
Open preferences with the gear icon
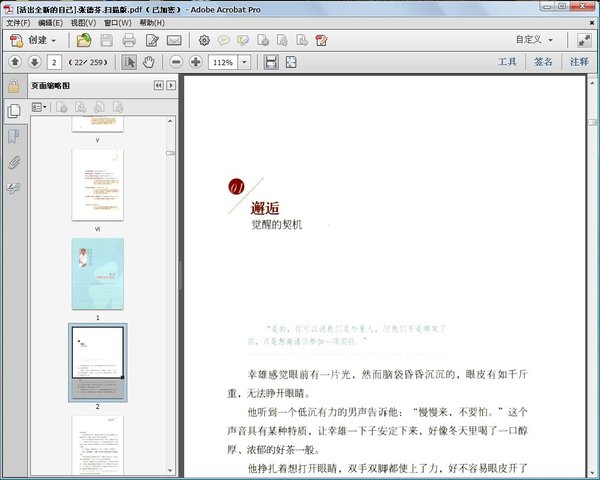(204, 40)
